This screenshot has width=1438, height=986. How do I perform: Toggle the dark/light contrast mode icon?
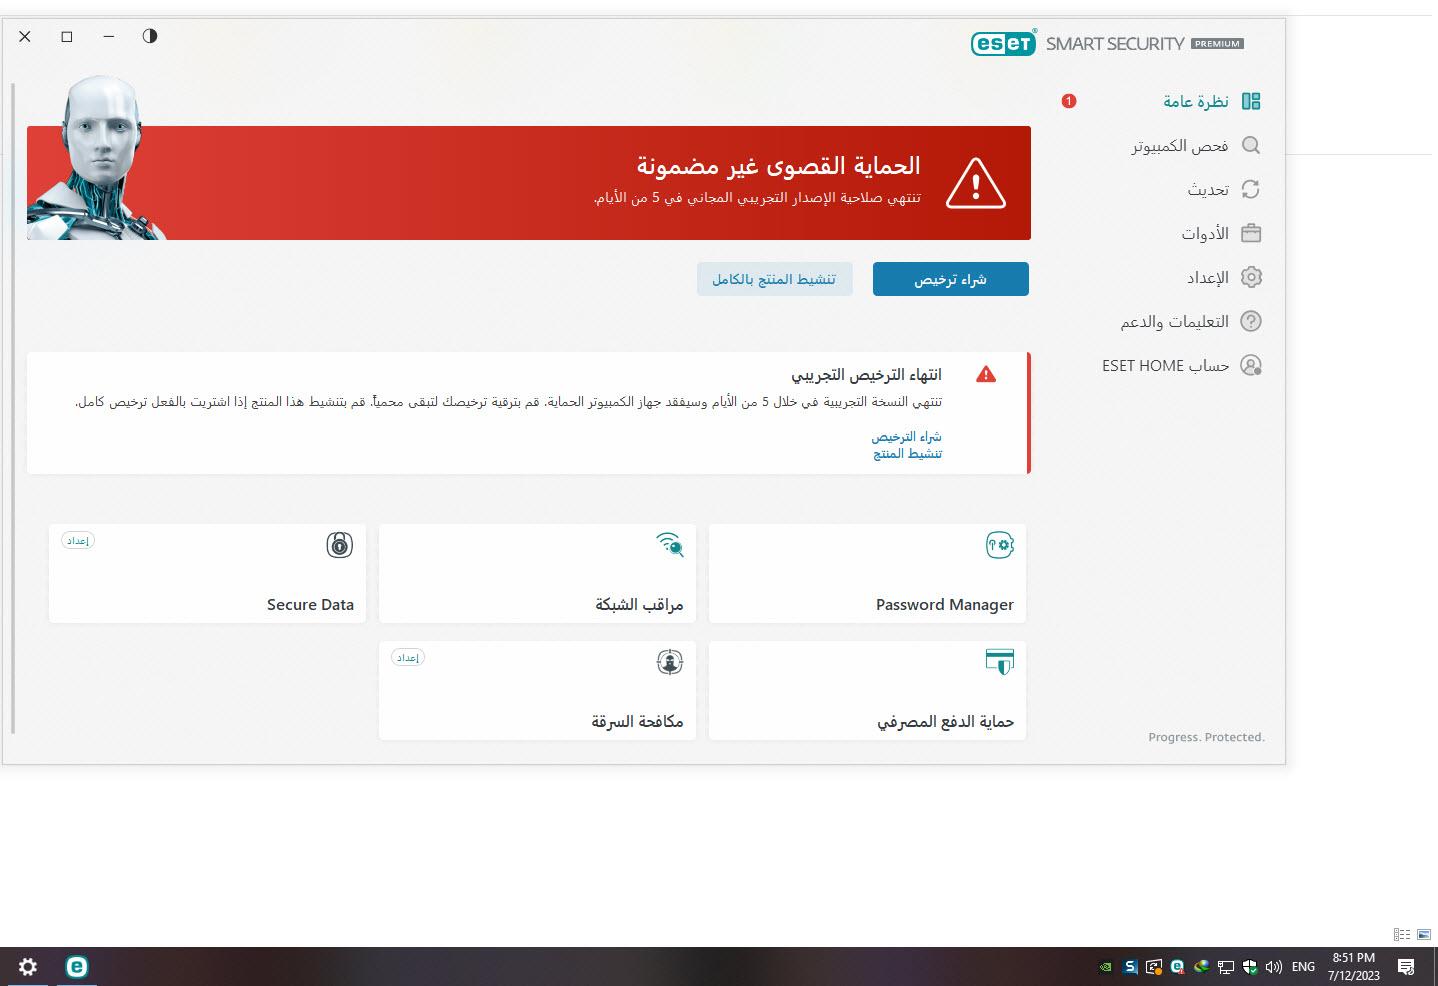pos(150,36)
